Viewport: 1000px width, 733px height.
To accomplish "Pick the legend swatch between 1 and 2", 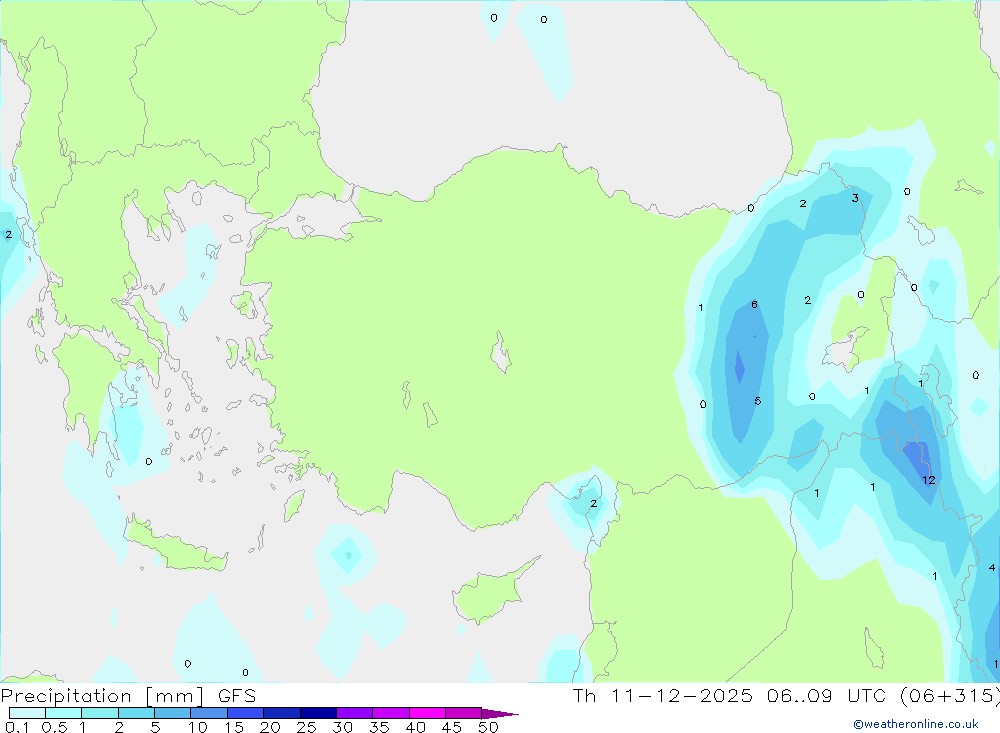I will pyautogui.click(x=100, y=713).
